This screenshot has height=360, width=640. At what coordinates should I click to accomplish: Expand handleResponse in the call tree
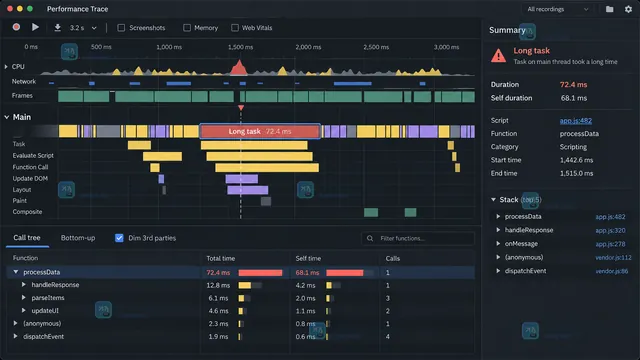point(24,285)
